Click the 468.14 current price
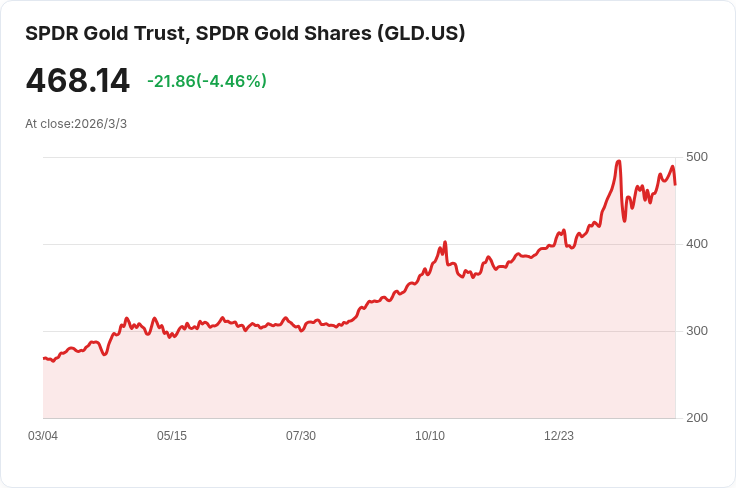The width and height of the screenshot is (736, 488). [78, 81]
